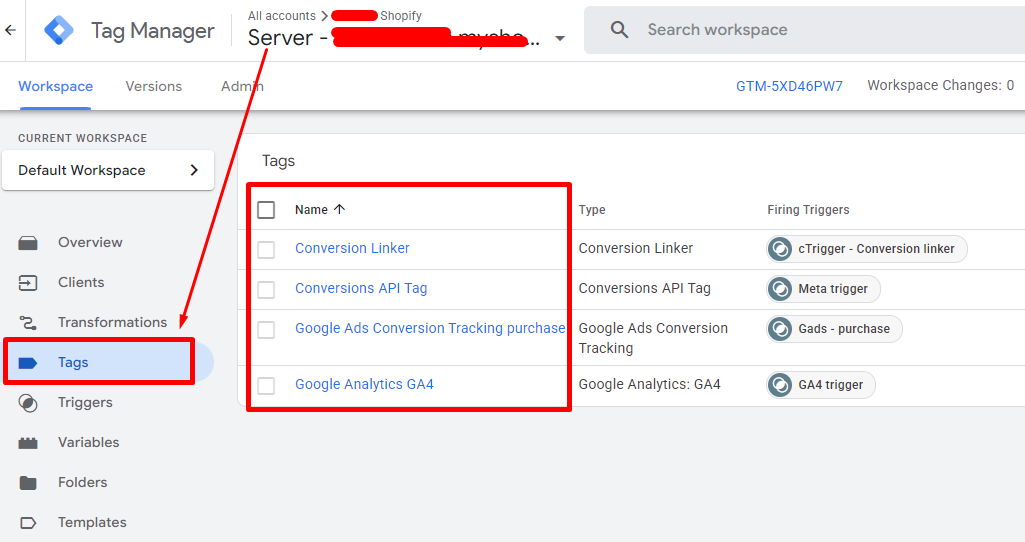Select the Google Analytics GA4 checkbox
This screenshot has width=1025, height=542.
click(x=266, y=385)
